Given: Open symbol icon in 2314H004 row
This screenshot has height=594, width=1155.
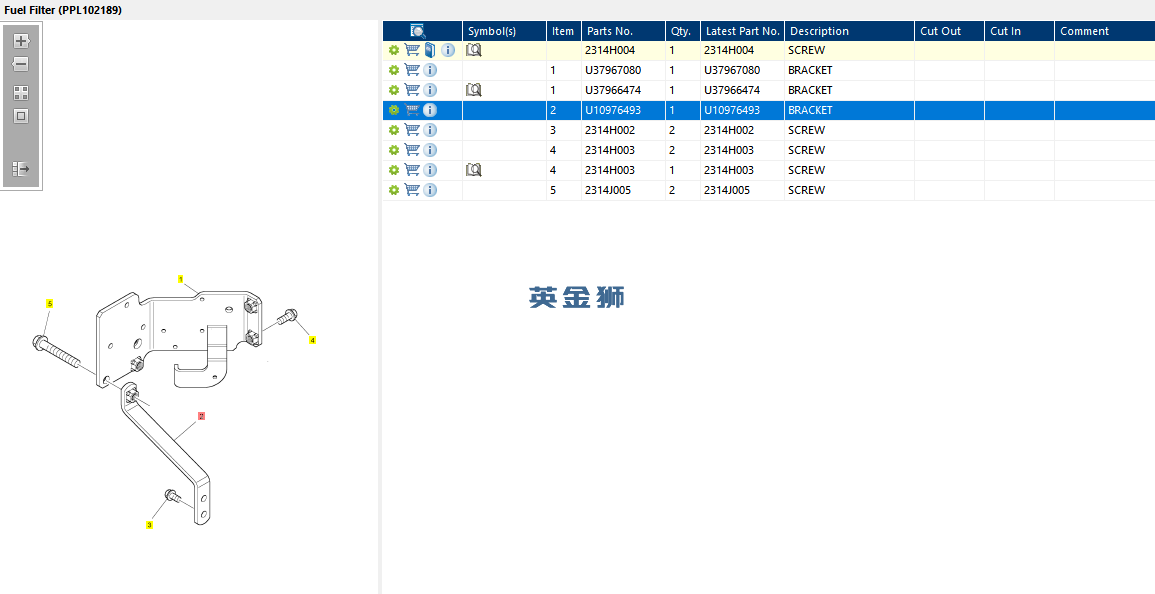Looking at the screenshot, I should click(x=474, y=50).
